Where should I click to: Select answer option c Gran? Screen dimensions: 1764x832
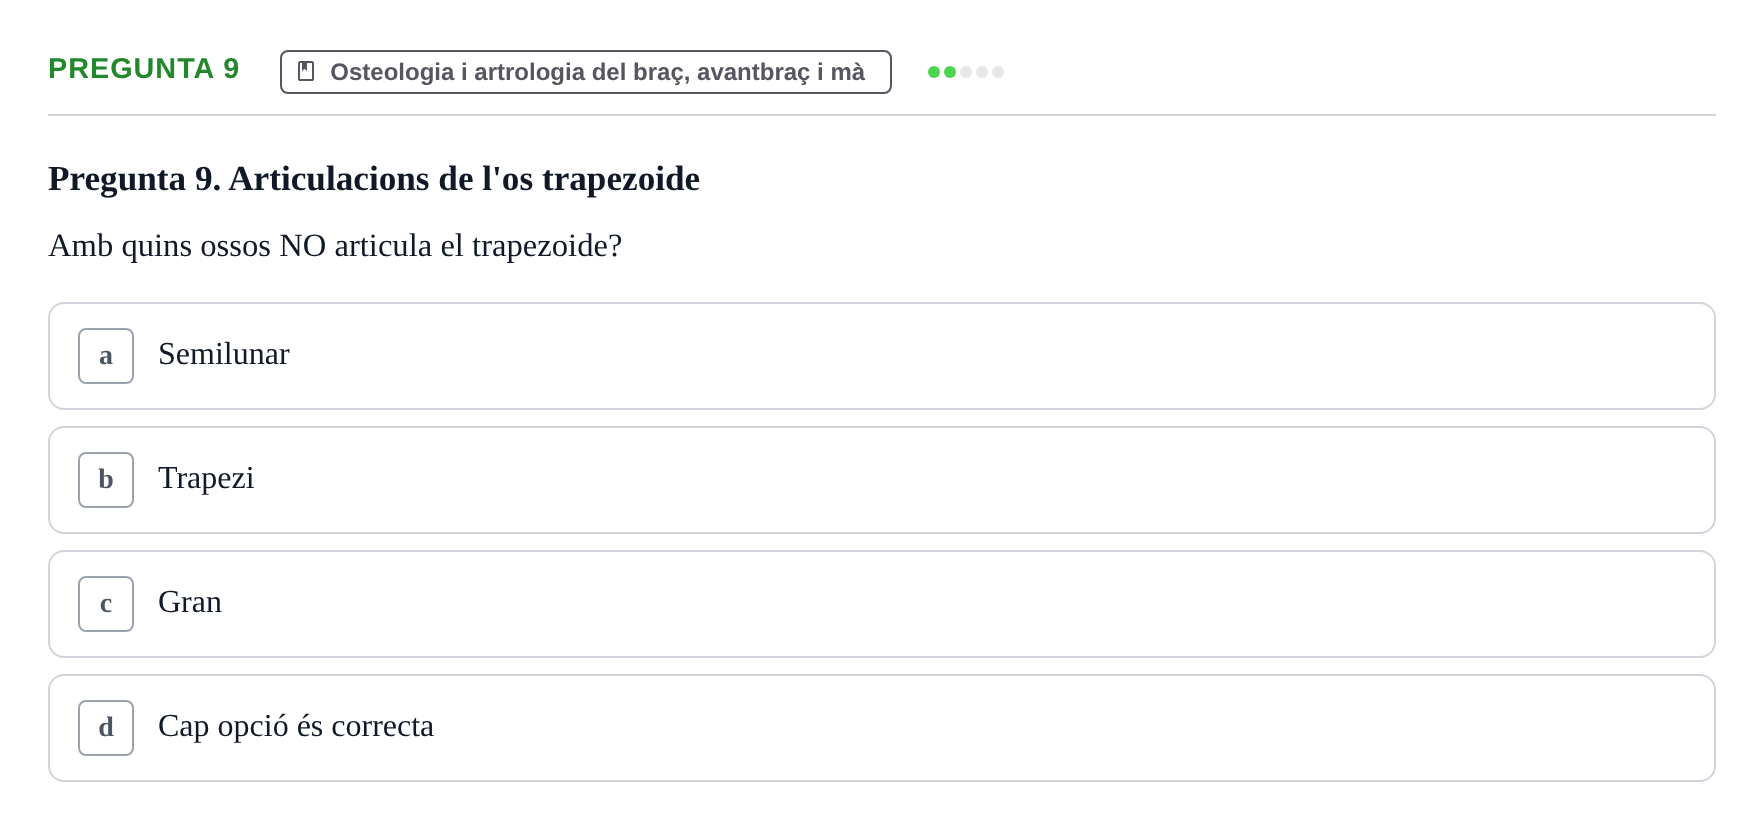[882, 604]
